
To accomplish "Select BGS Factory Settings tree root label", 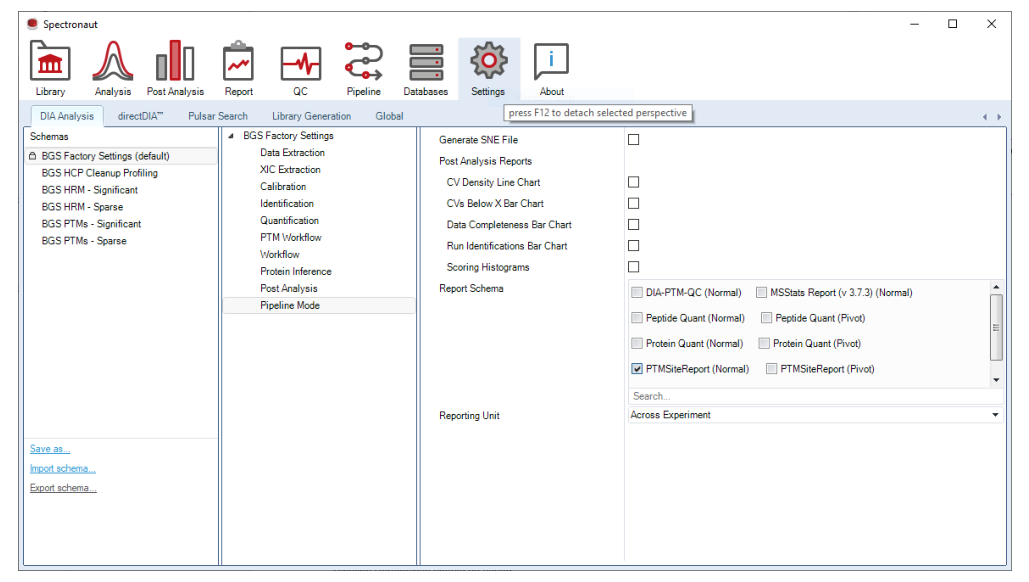I will (x=289, y=136).
